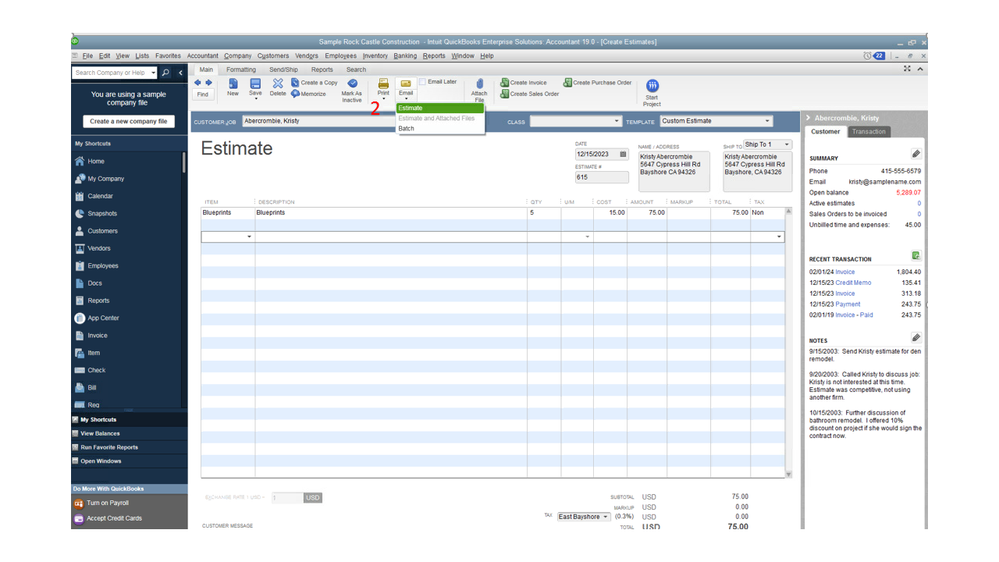Toggle the Email Later checkbox
The image size is (999, 562).
click(423, 82)
